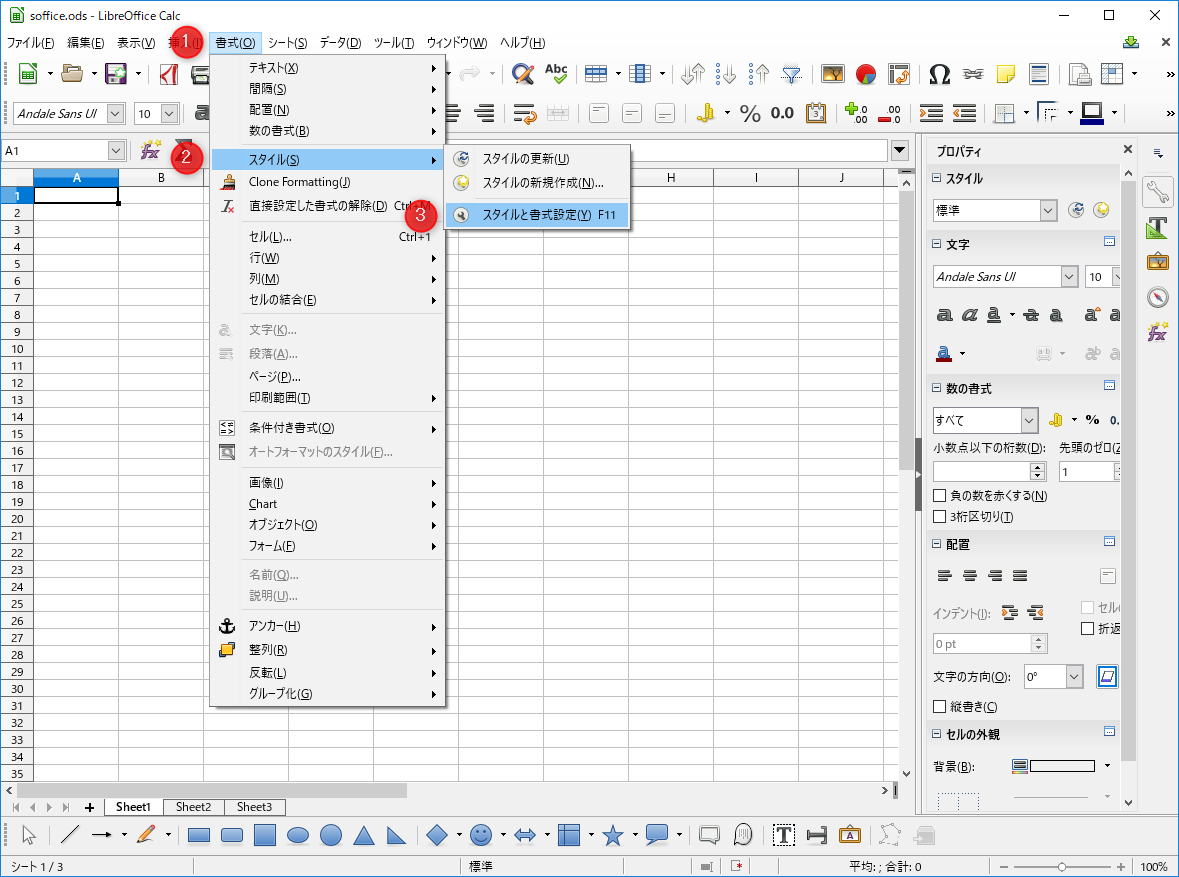The height and width of the screenshot is (877, 1179).
Task: Open the Navigator compass icon in sidebar
Action: (1158, 297)
